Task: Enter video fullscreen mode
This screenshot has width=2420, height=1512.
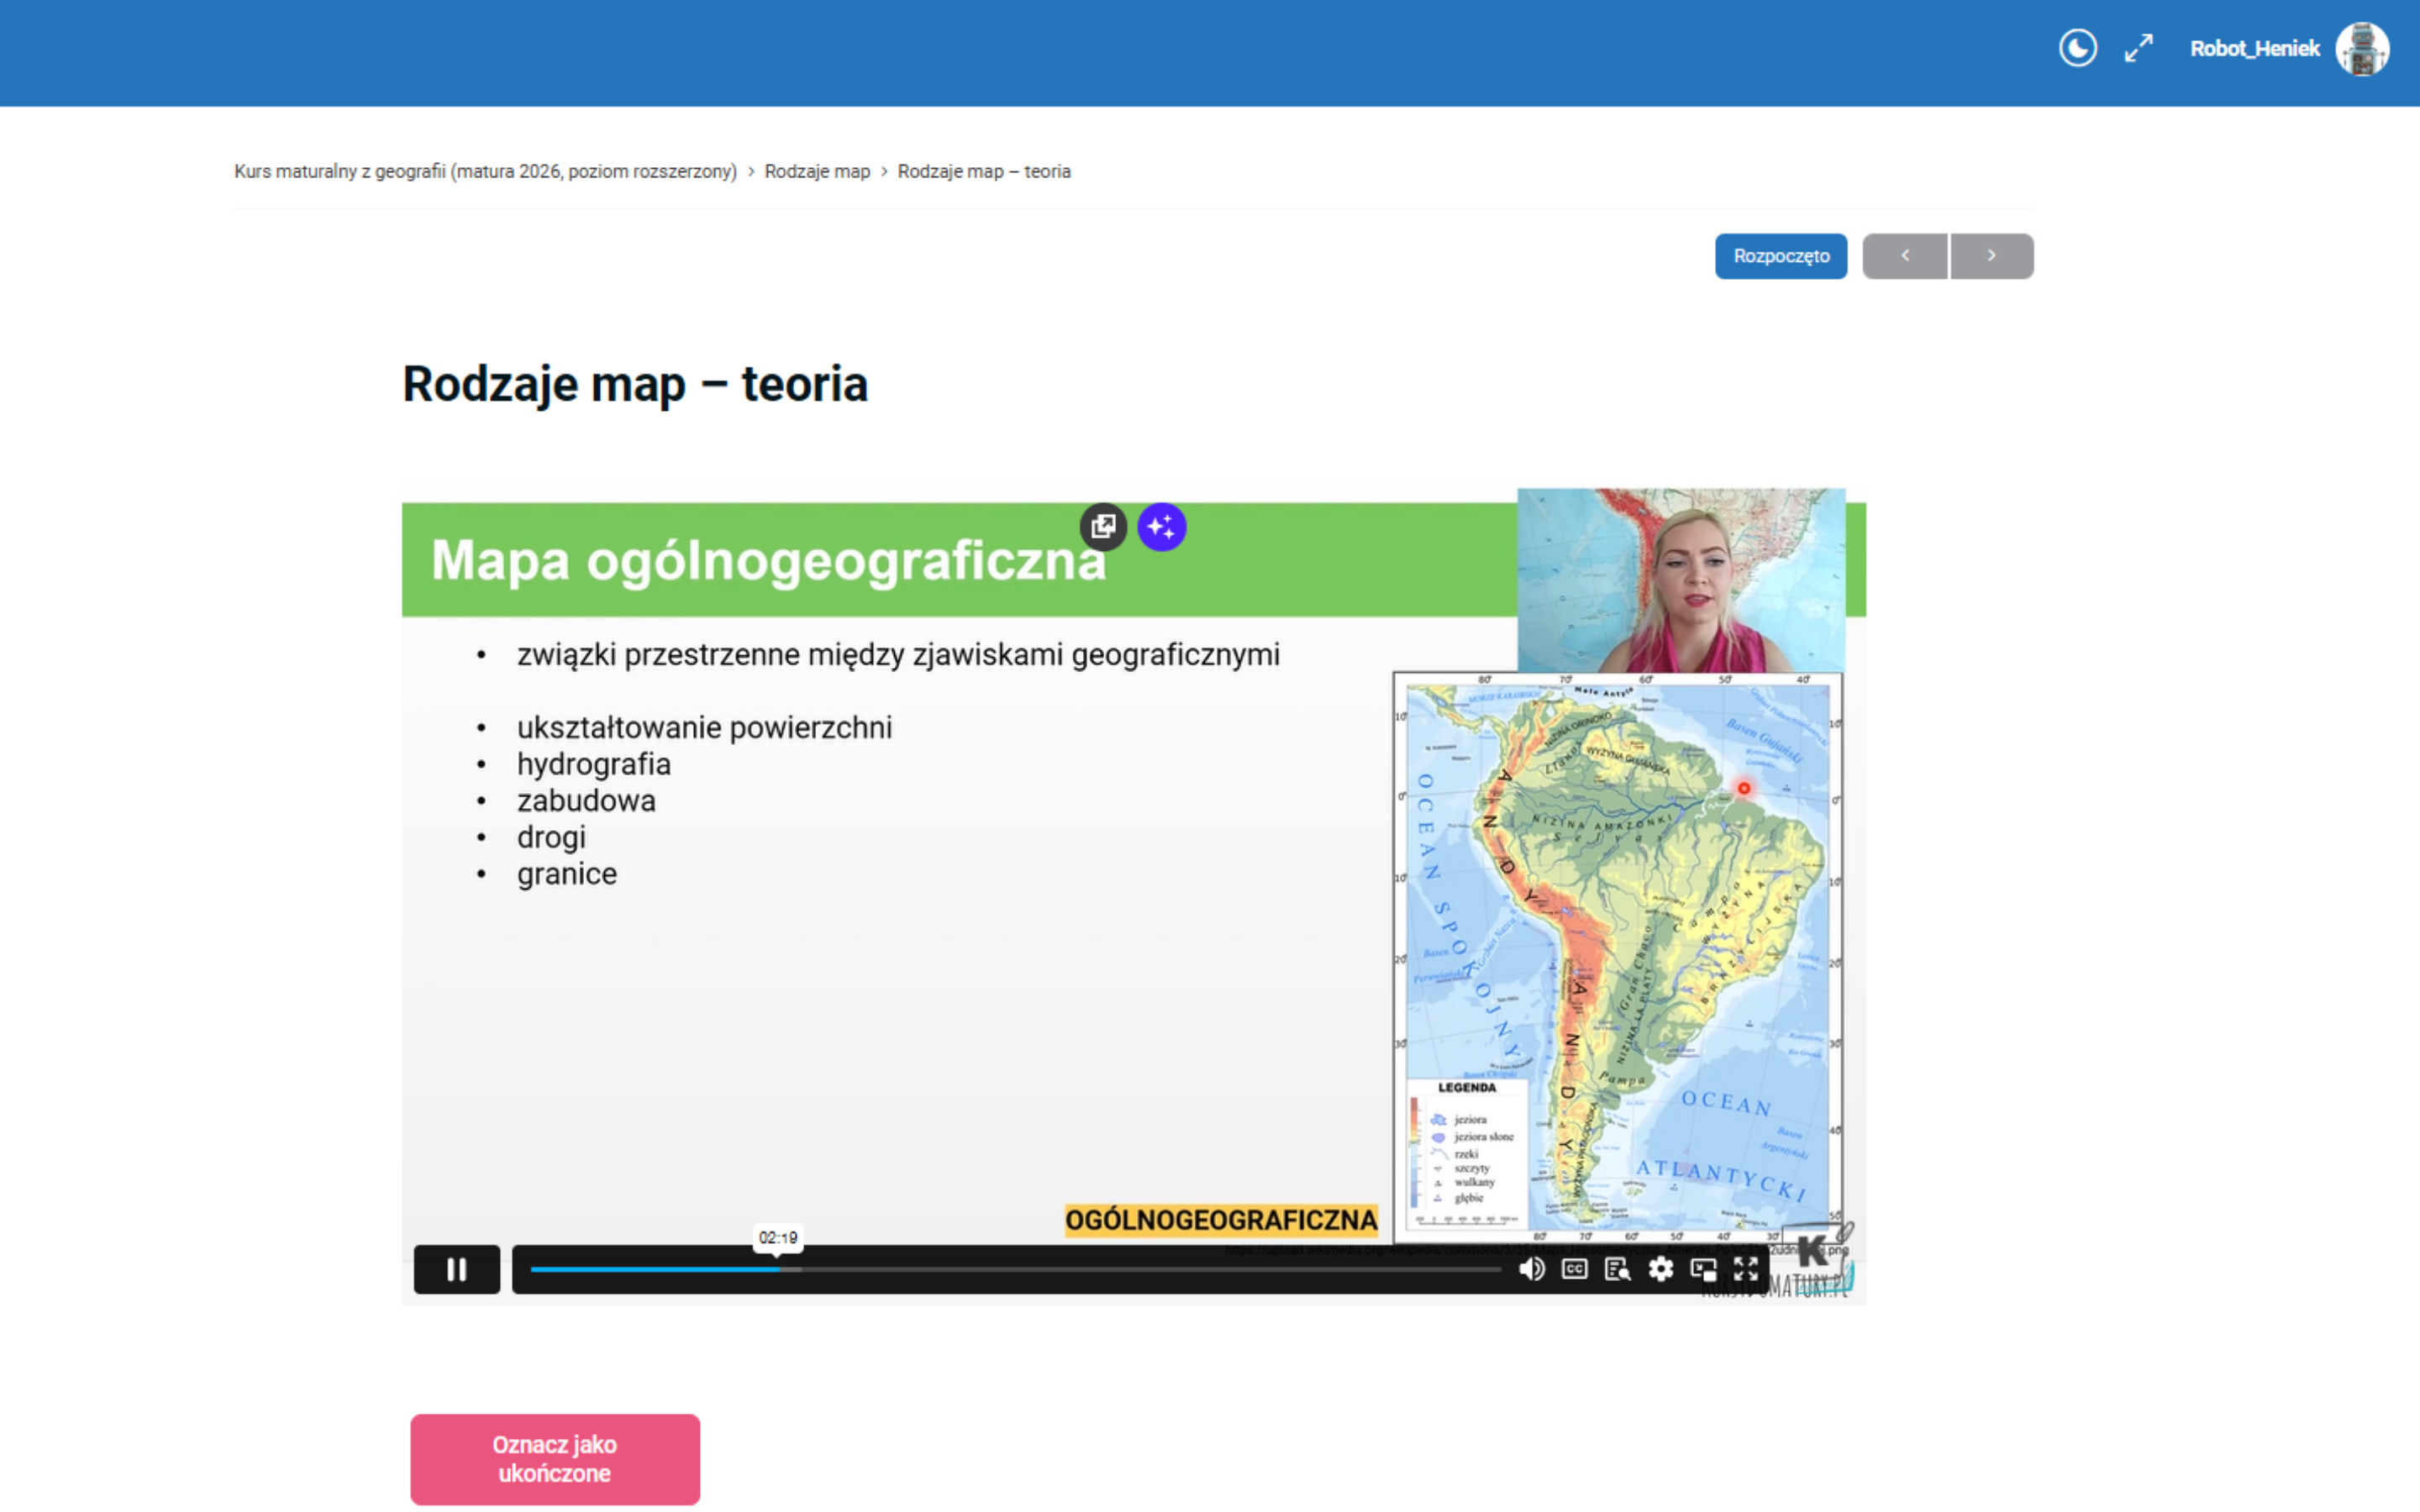Action: click(x=1746, y=1269)
